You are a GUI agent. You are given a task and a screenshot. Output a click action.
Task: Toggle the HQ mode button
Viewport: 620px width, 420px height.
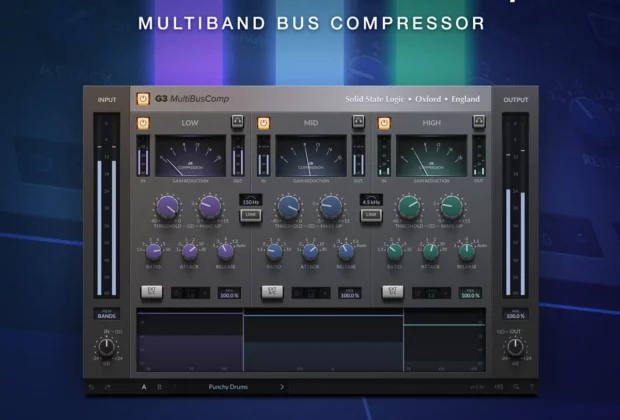tap(499, 387)
